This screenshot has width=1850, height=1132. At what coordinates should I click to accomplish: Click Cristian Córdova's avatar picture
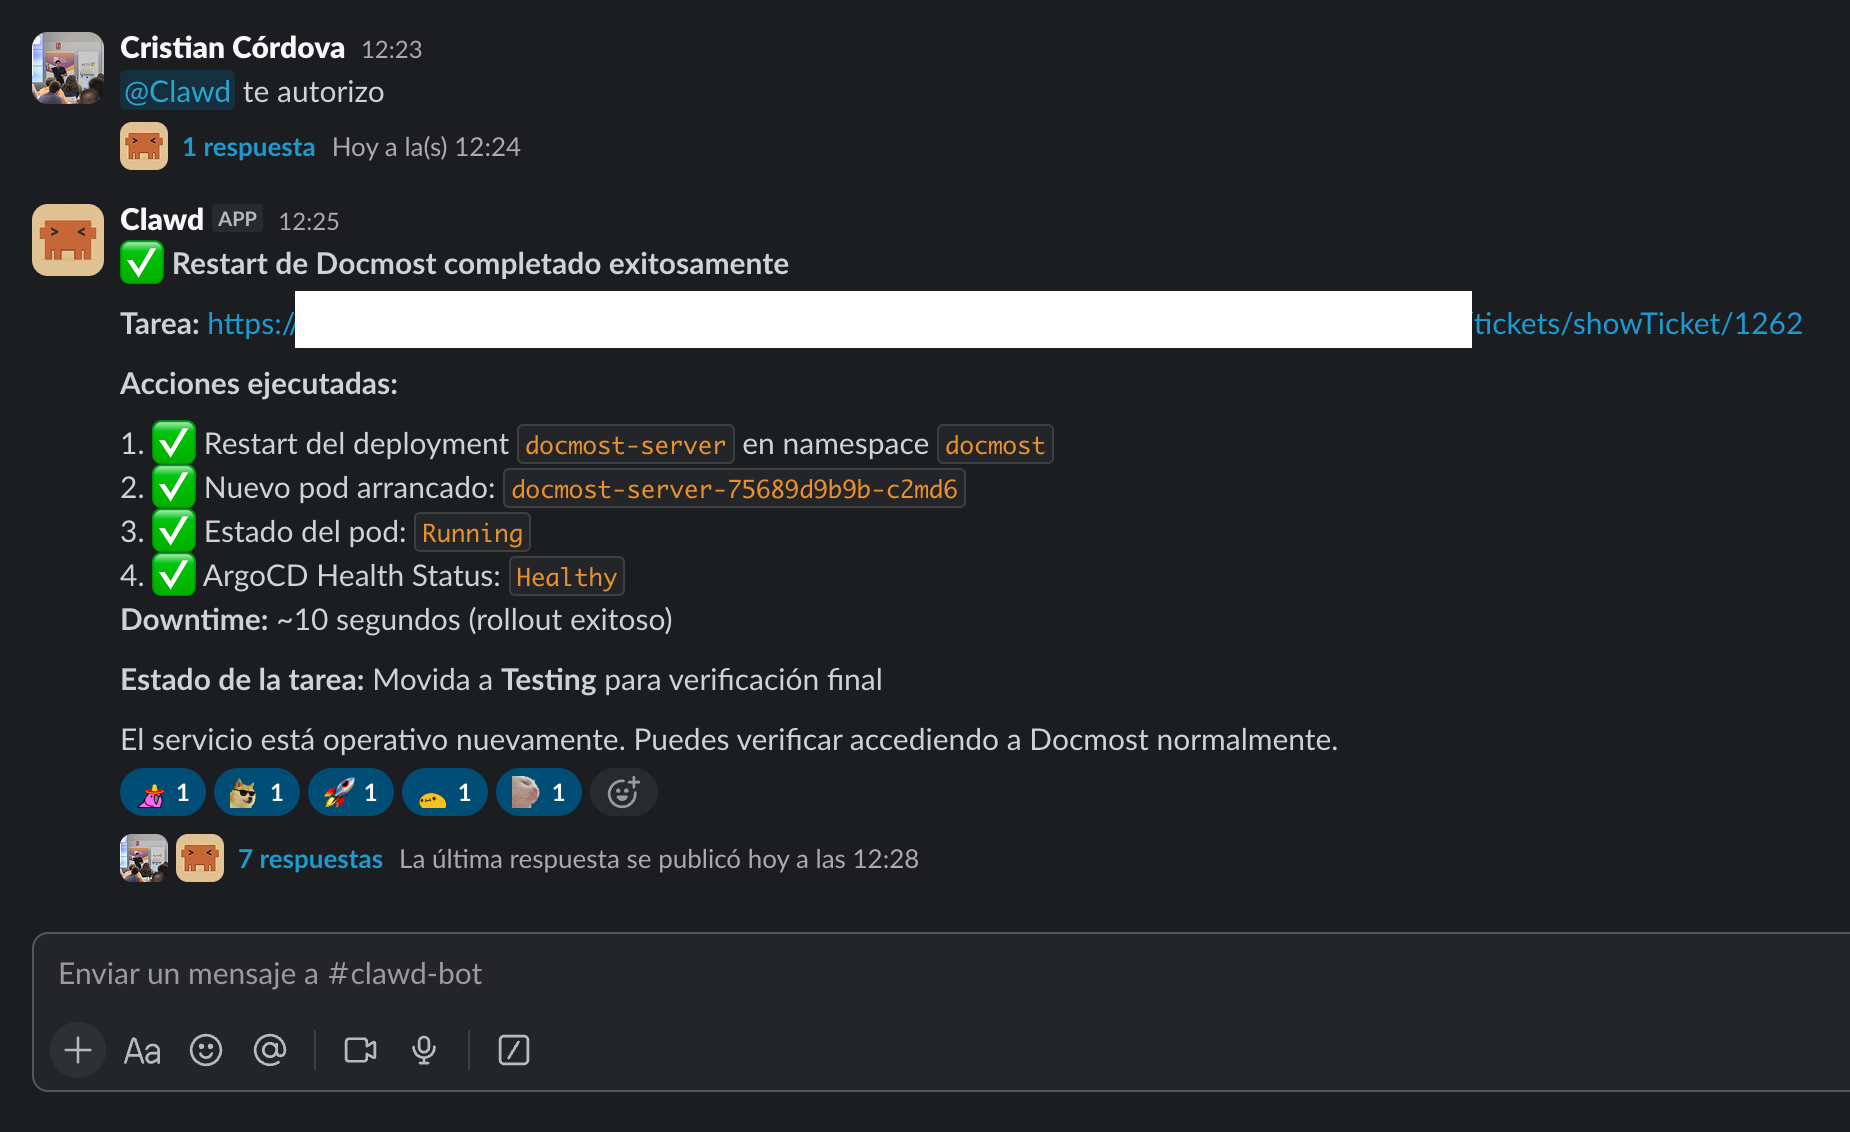pyautogui.click(x=68, y=68)
